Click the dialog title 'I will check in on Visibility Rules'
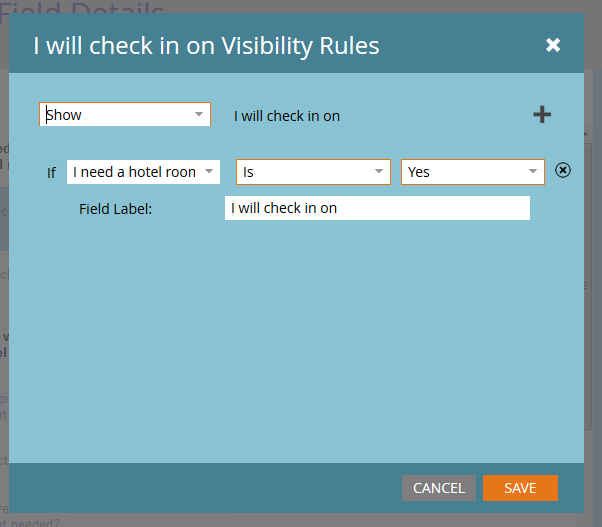This screenshot has width=602, height=527. pos(207,46)
